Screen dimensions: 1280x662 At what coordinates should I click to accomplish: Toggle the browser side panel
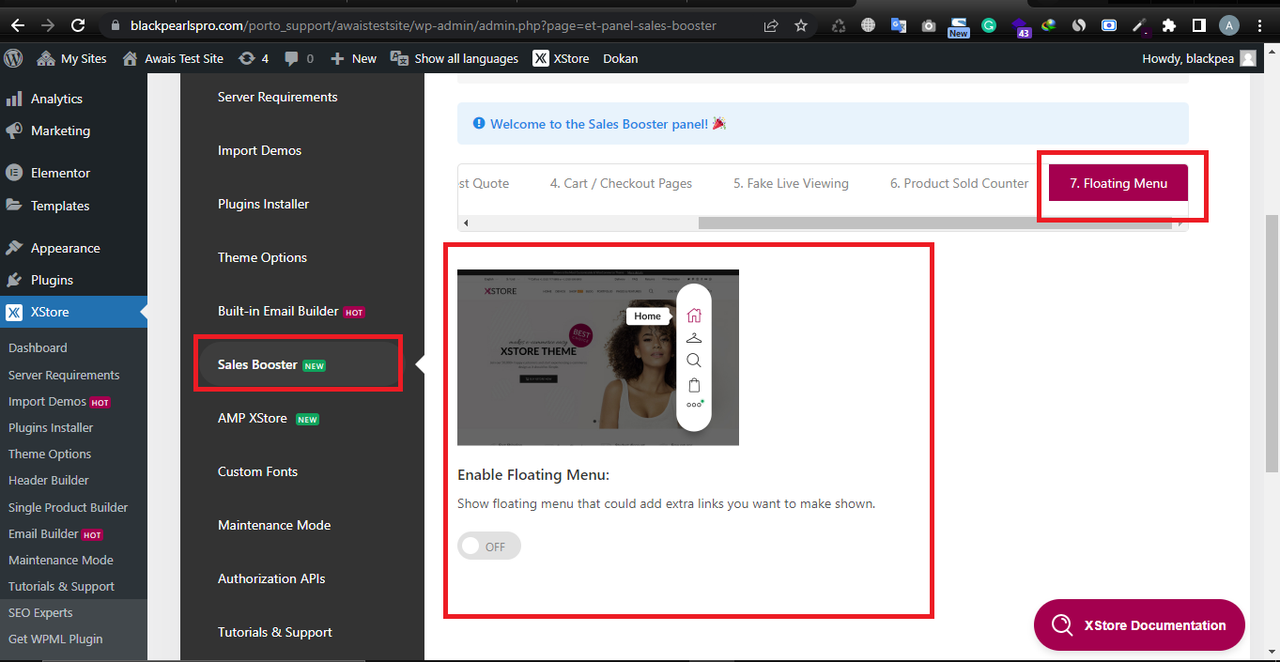[1198, 26]
